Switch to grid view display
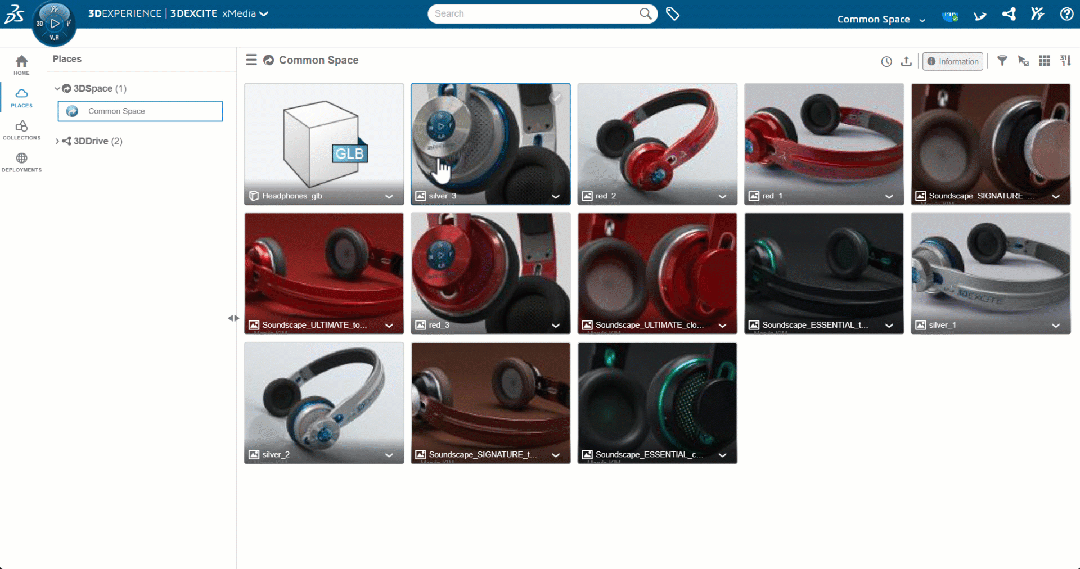The height and width of the screenshot is (569, 1080). pyautogui.click(x=1044, y=61)
